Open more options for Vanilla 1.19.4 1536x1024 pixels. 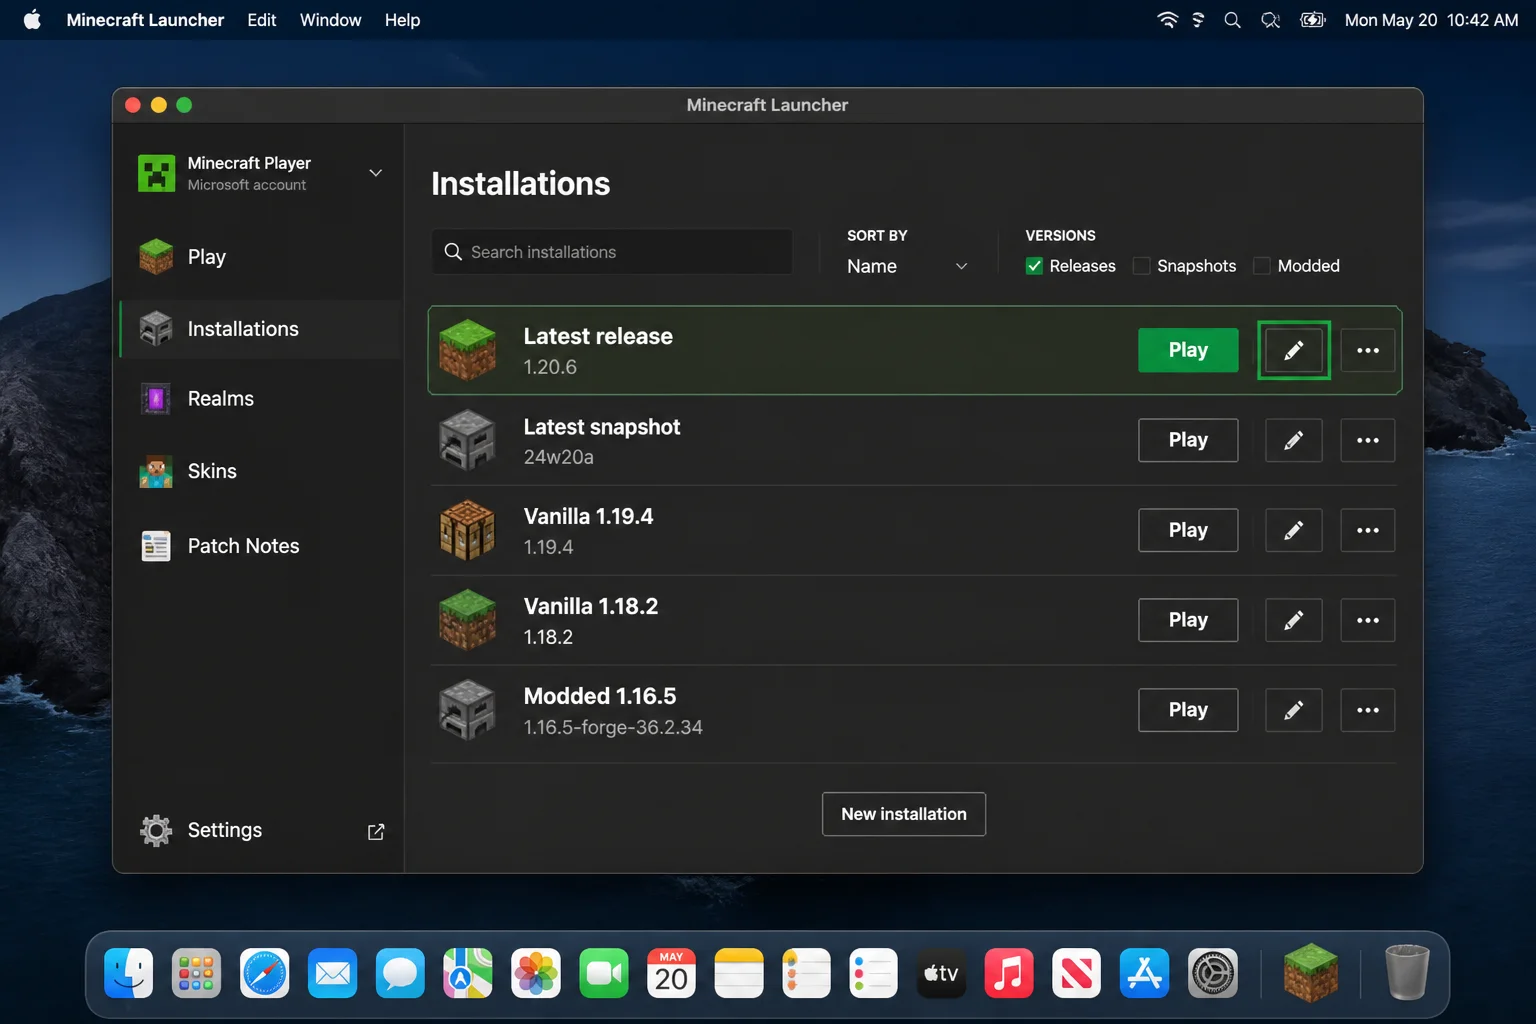pyautogui.click(x=1367, y=530)
